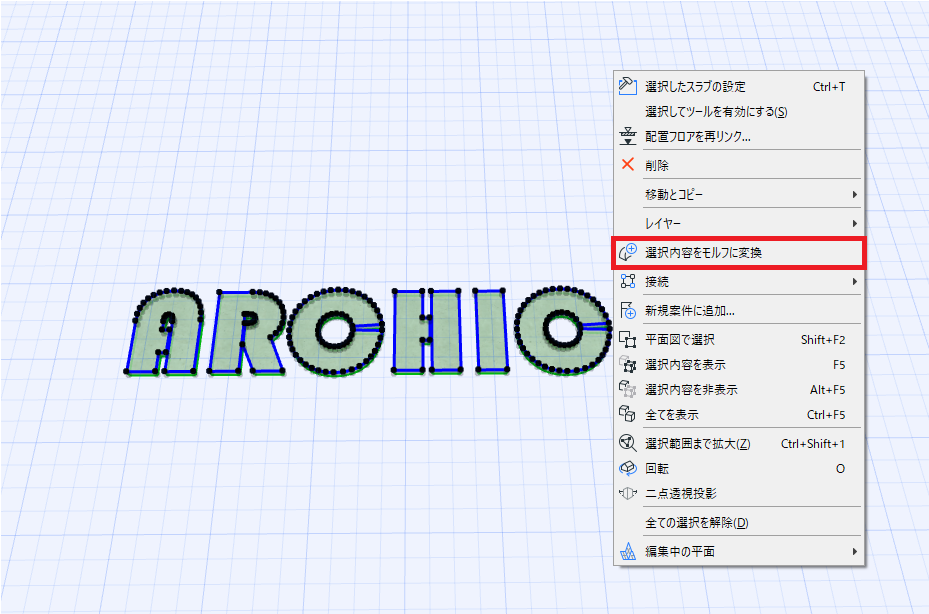This screenshot has height=614, width=929.
Task: Open the レイヤー submenu
Action: [x=738, y=223]
